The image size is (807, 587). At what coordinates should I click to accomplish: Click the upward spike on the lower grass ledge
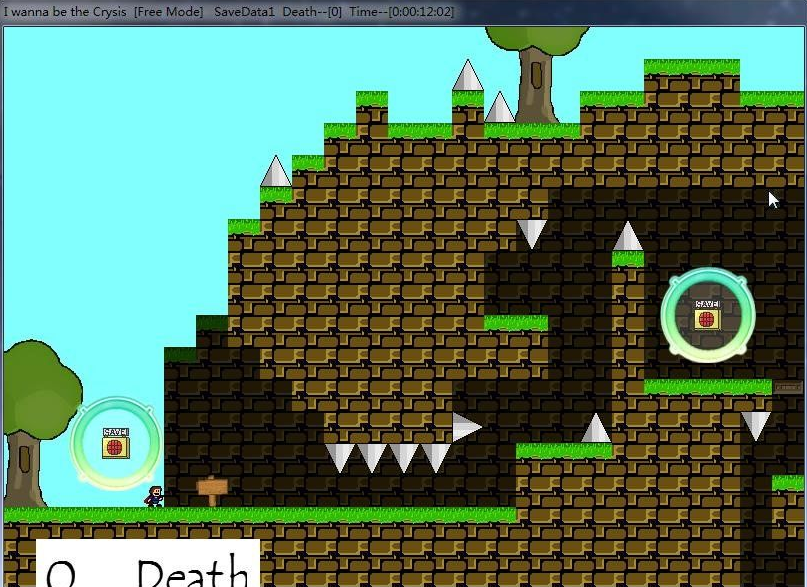point(596,428)
